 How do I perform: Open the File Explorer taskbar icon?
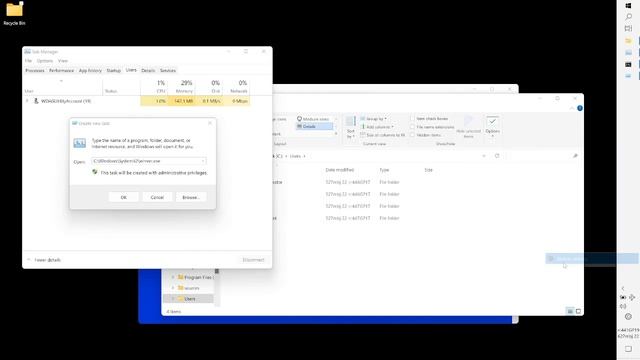pyautogui.click(x=628, y=41)
